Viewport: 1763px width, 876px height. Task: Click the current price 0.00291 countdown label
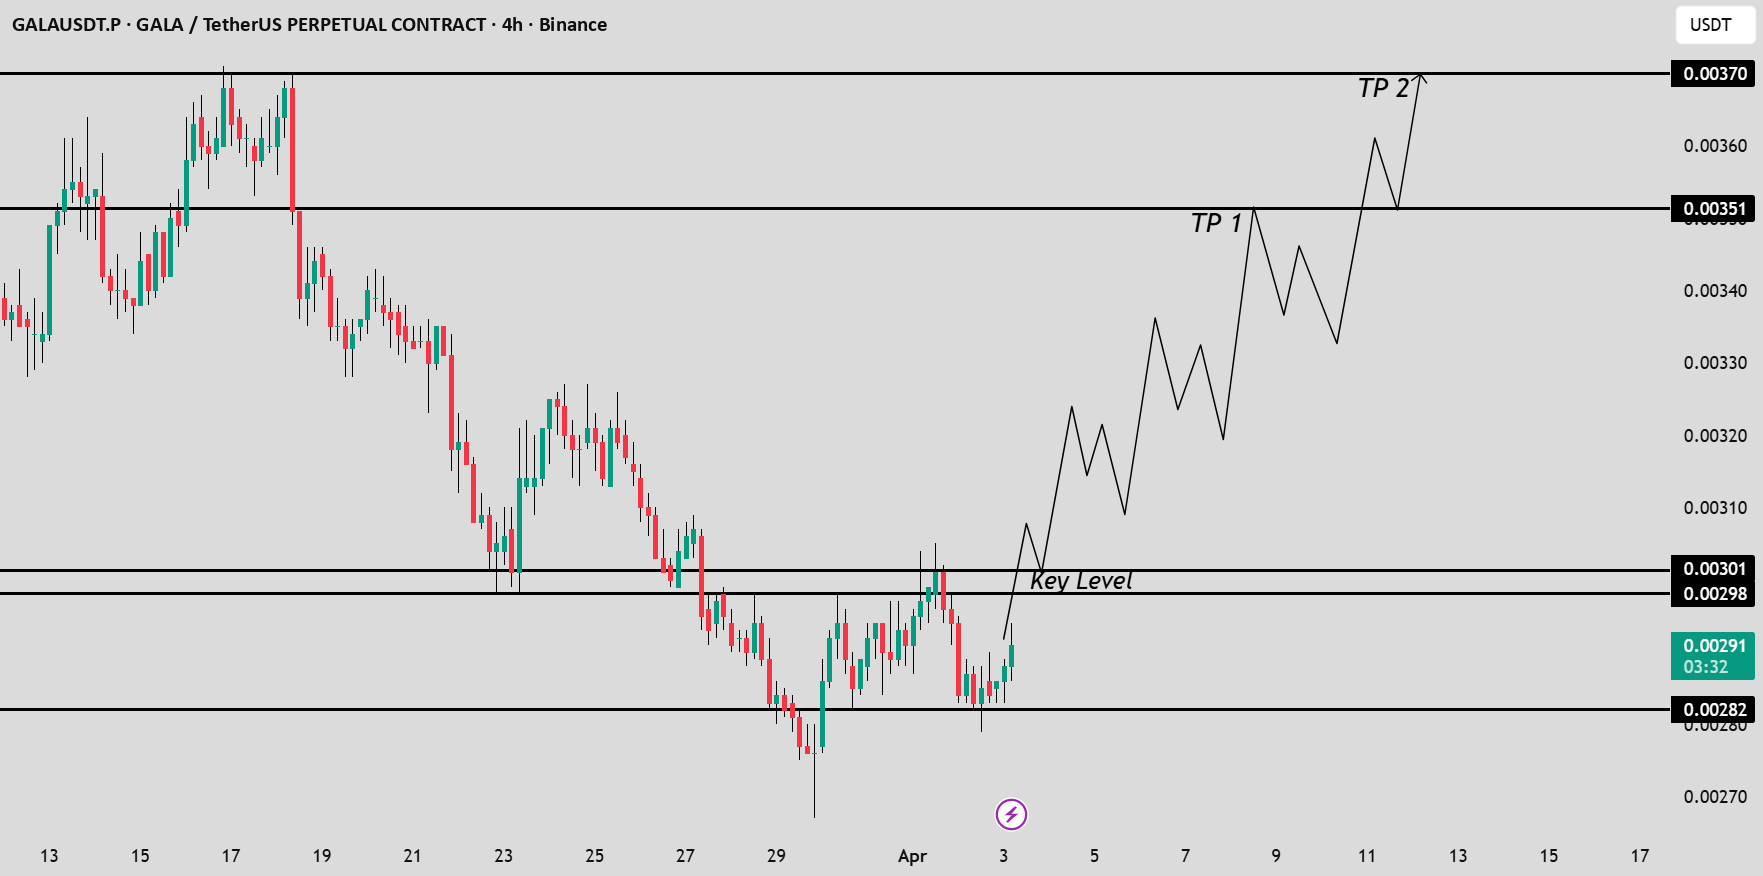[1714, 656]
